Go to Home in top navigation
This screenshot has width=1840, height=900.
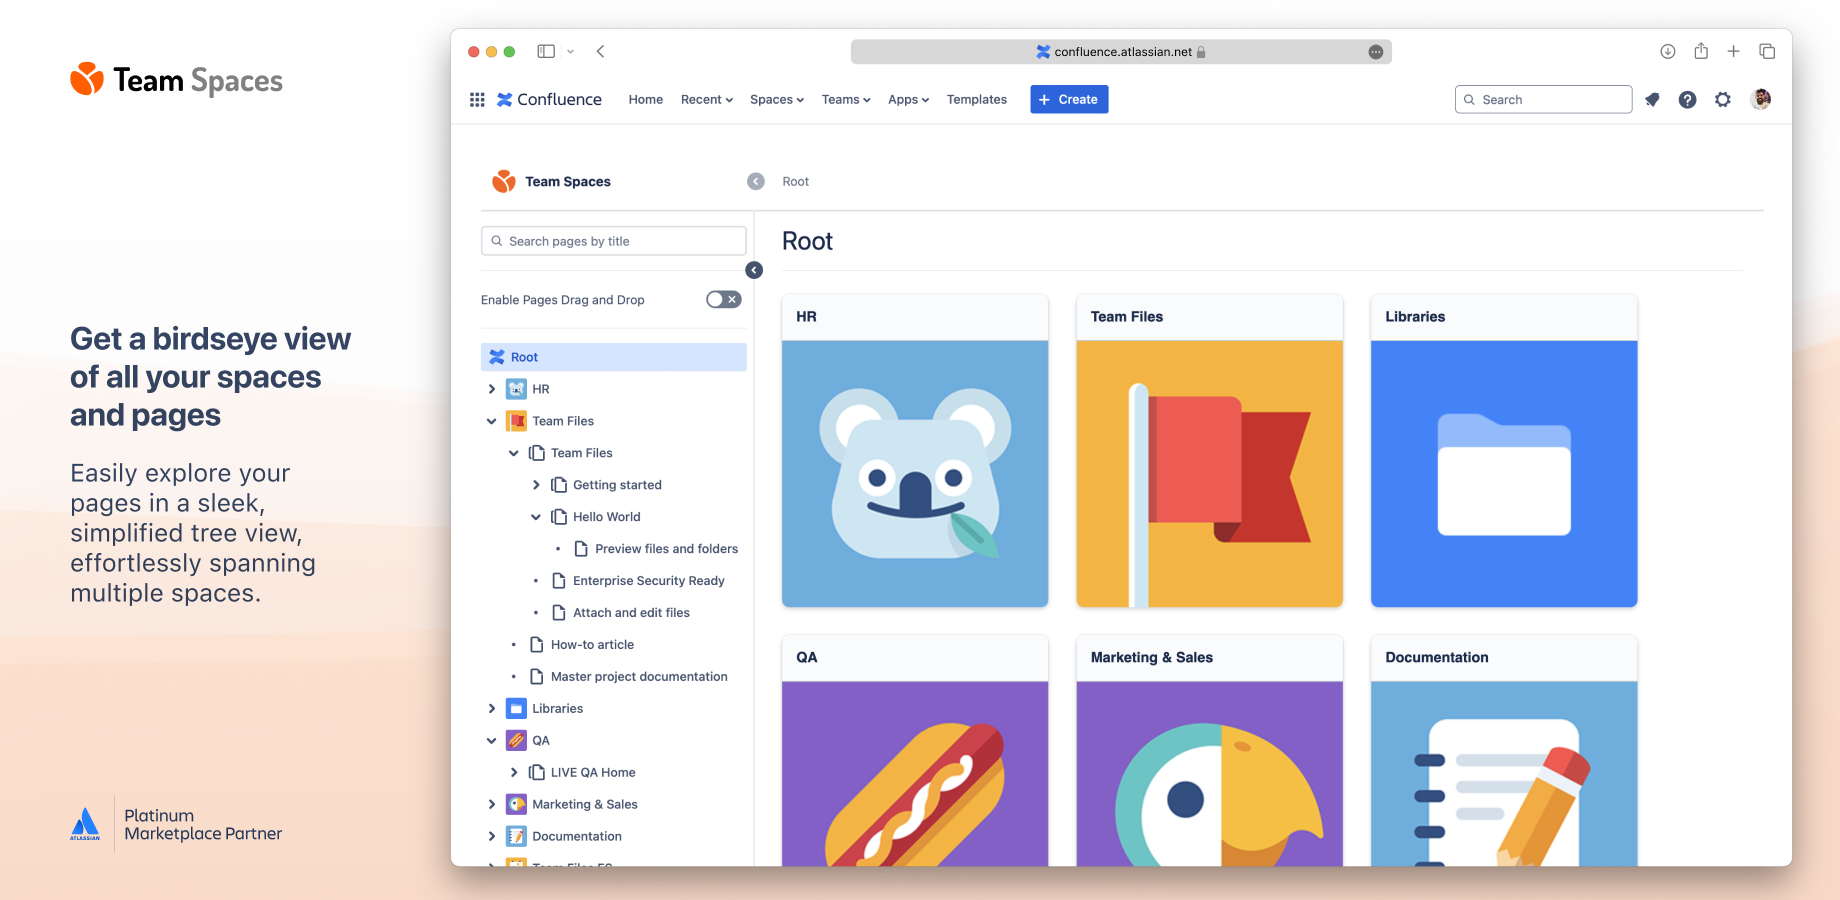click(x=646, y=99)
